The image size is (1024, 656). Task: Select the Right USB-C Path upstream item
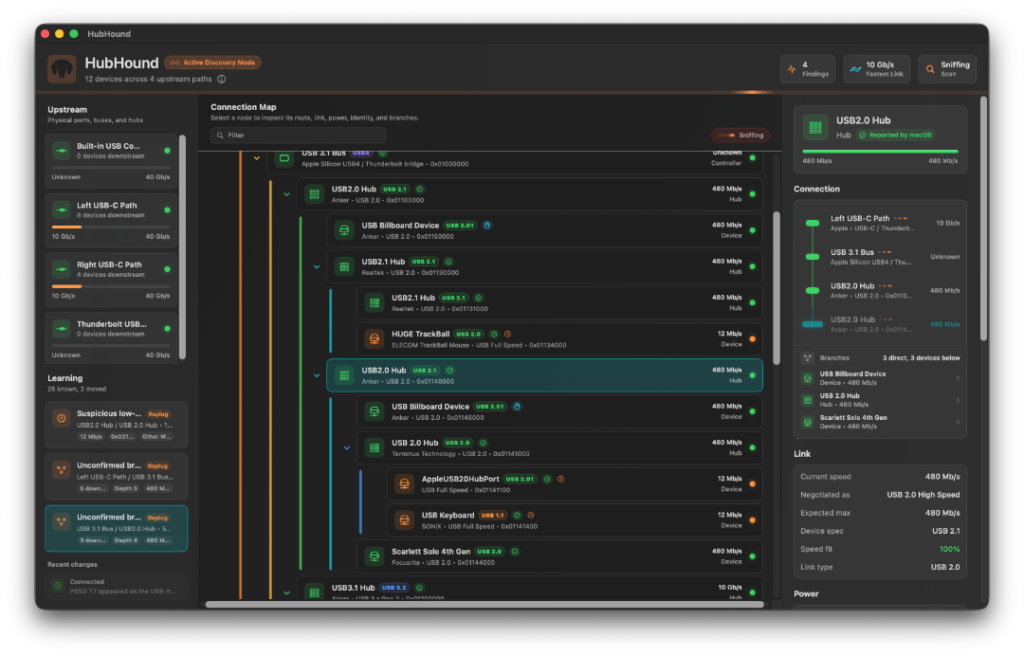112,277
